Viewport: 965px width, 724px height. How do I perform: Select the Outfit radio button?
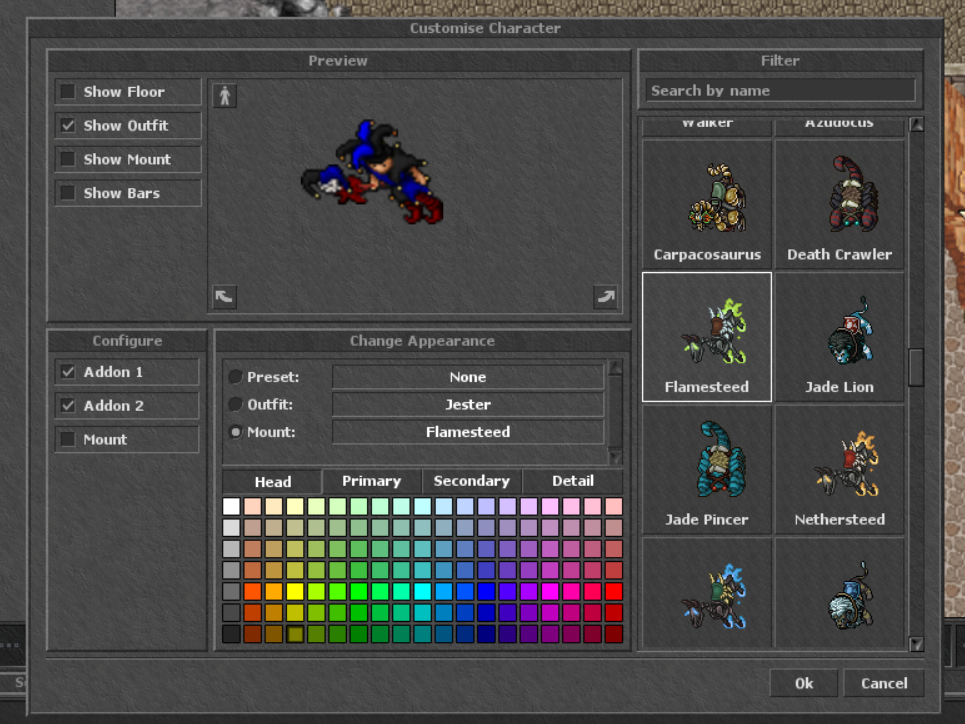tap(235, 404)
